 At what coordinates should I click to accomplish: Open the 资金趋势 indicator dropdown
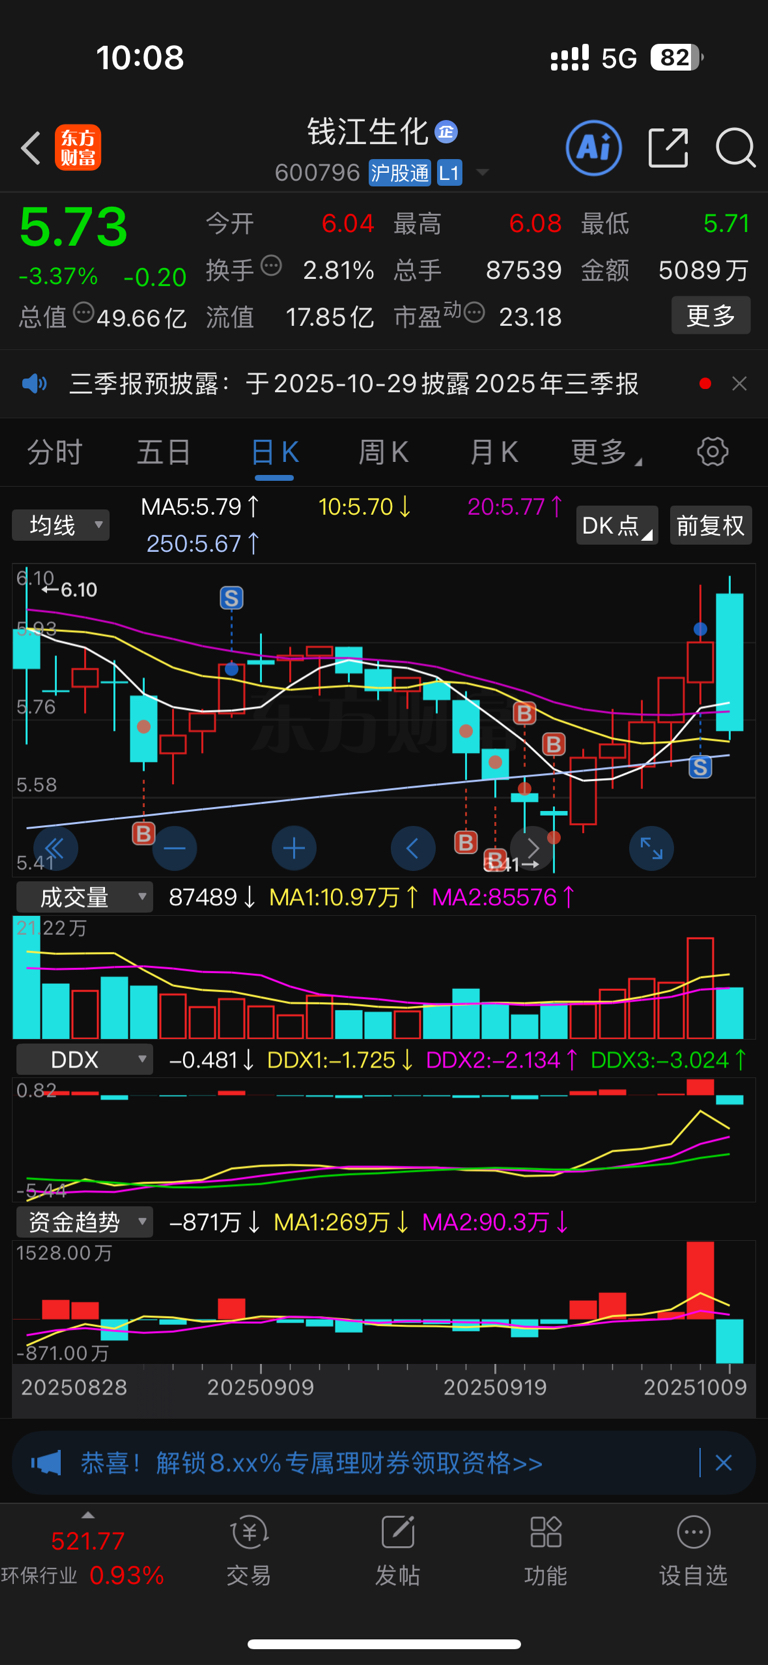(x=85, y=1221)
